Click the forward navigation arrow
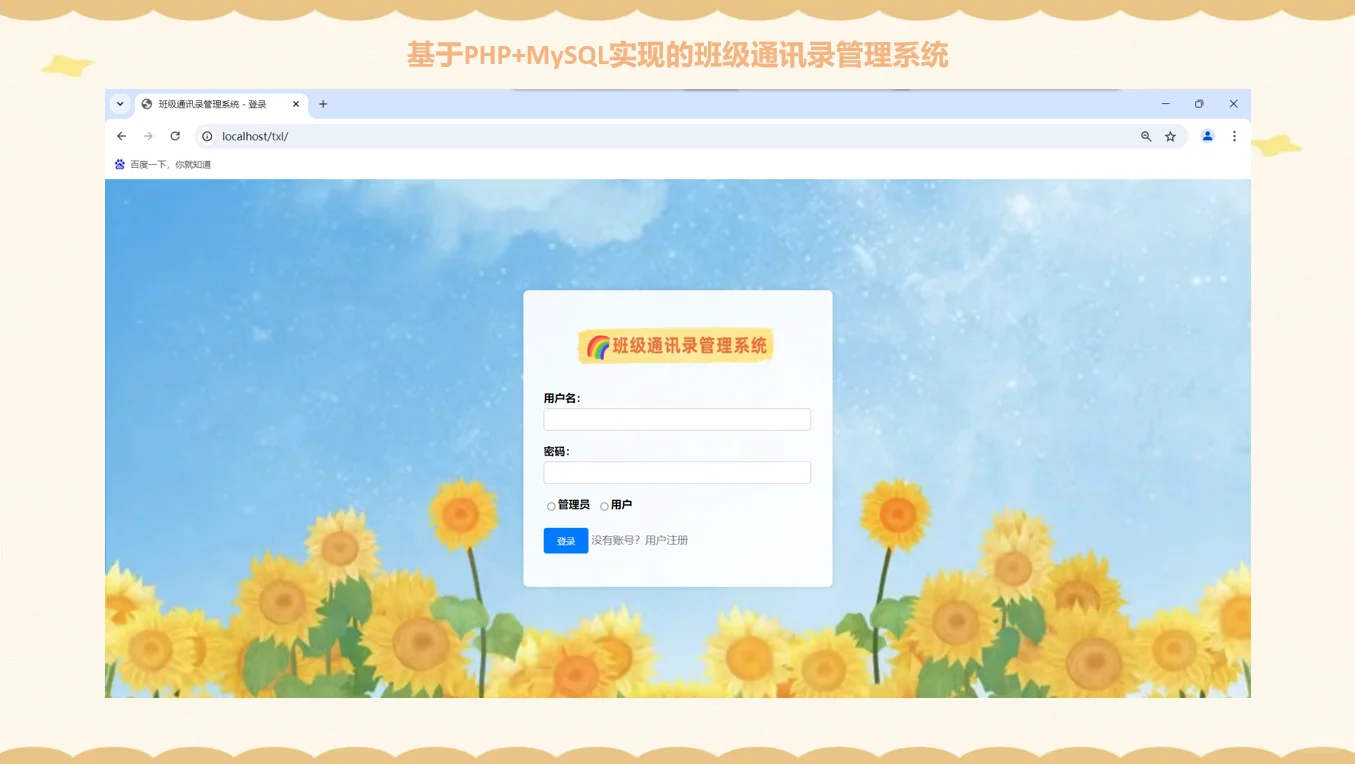The width and height of the screenshot is (1355, 764). (x=148, y=136)
